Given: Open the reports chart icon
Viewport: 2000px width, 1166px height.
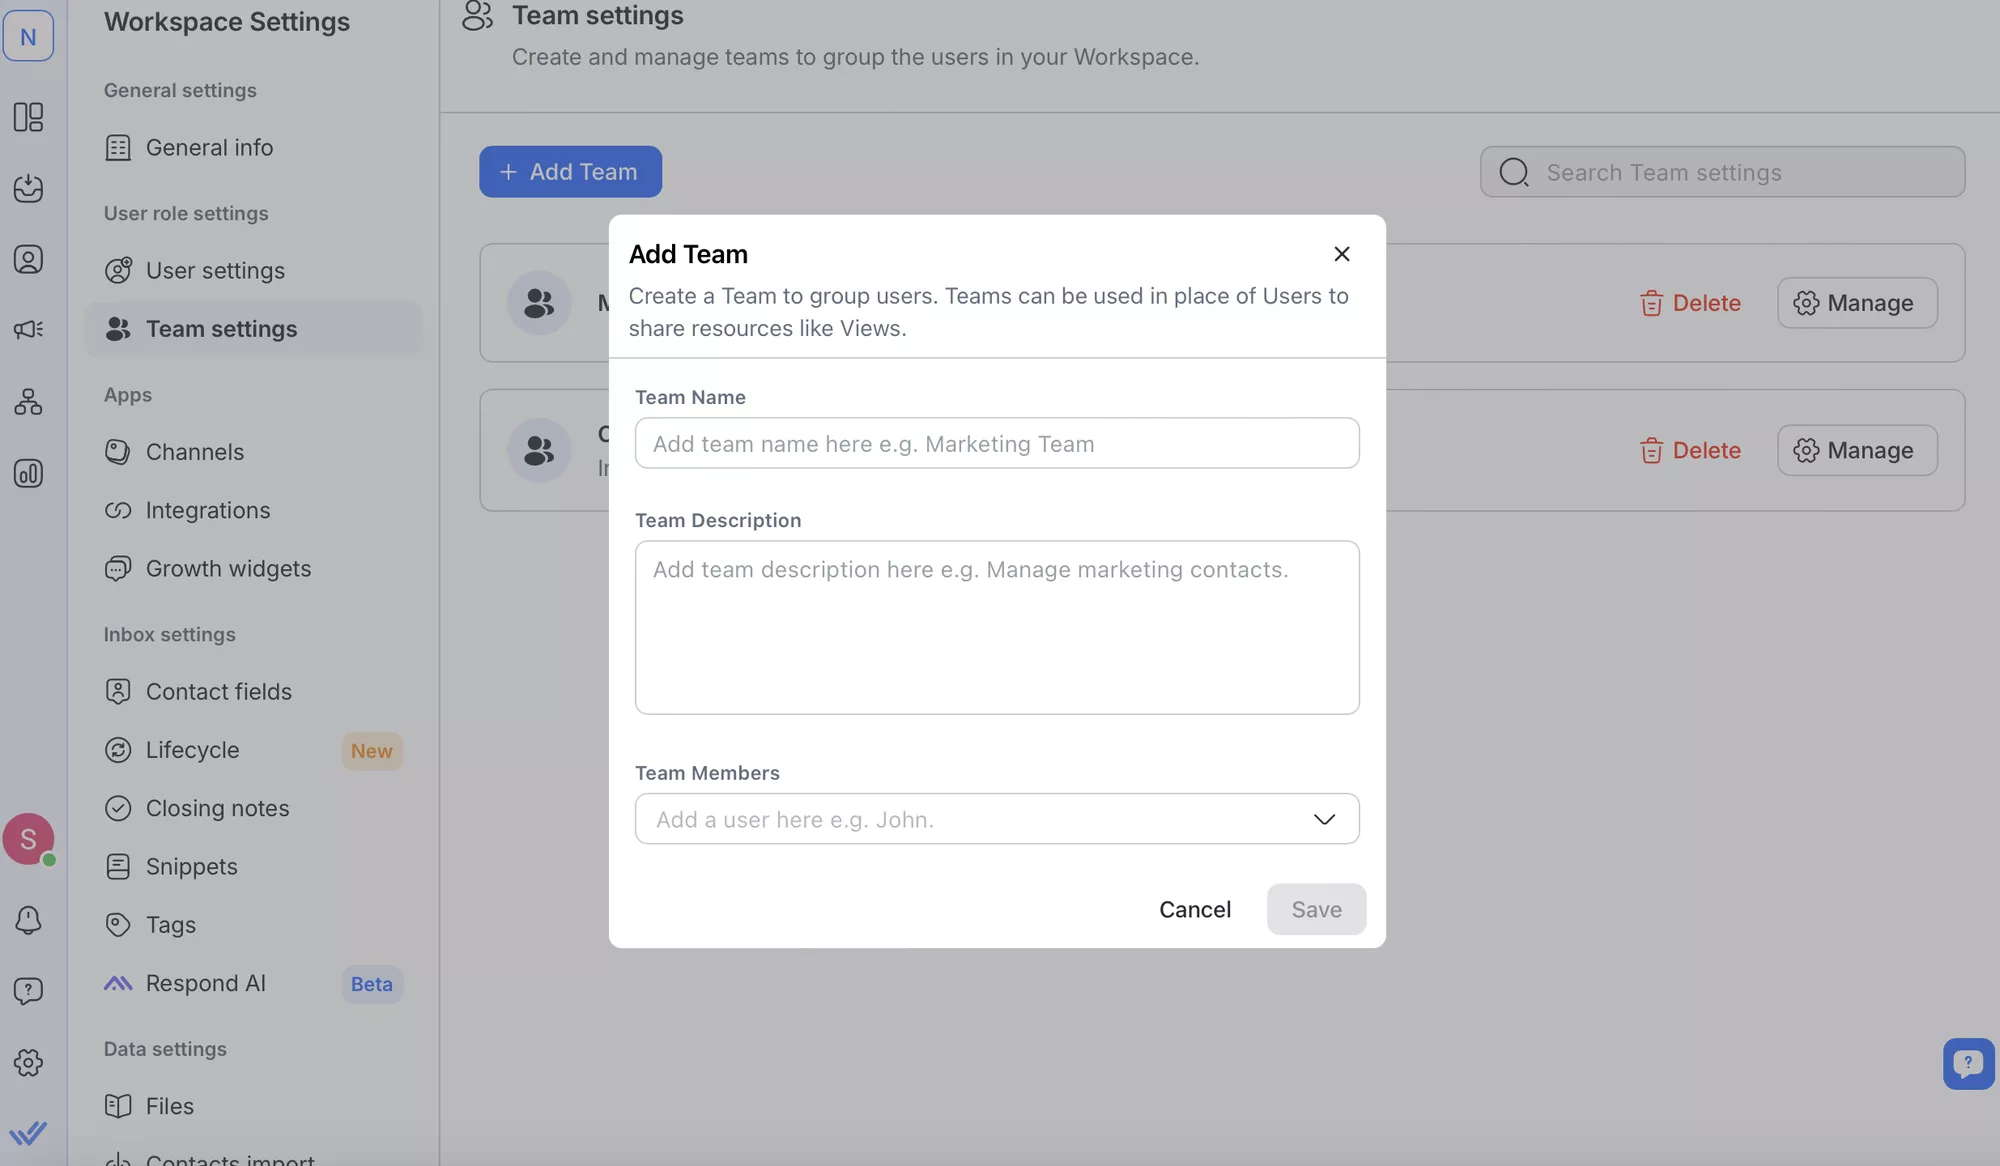Looking at the screenshot, I should tap(28, 473).
